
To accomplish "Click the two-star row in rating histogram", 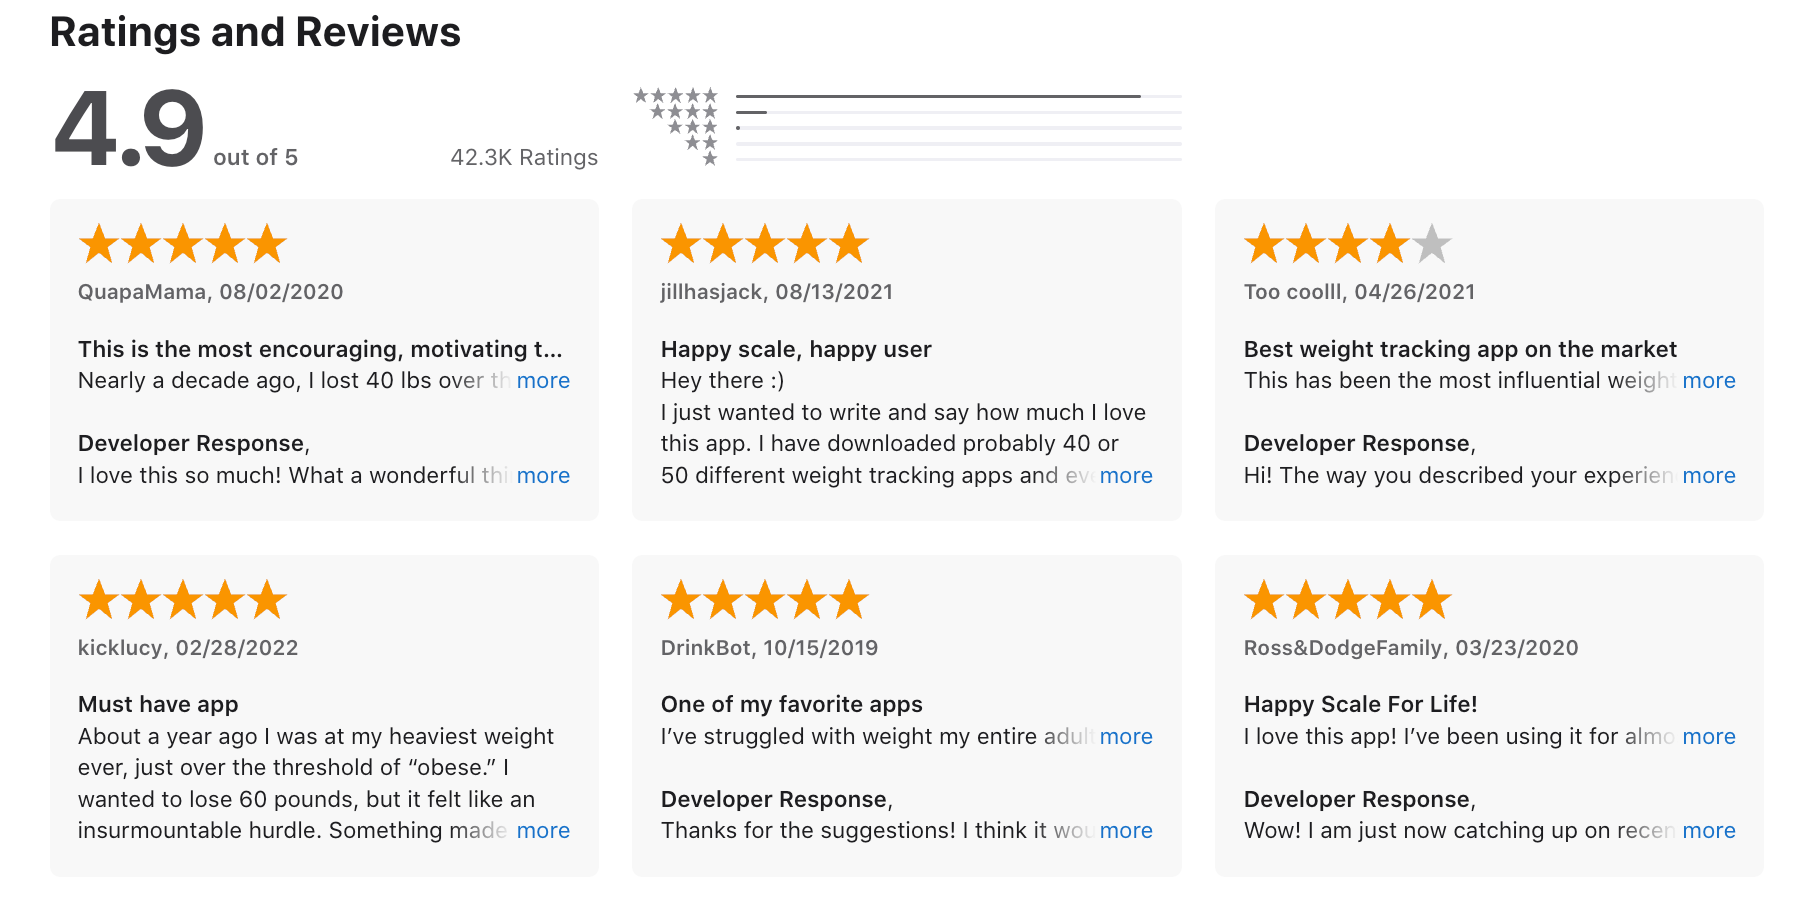I will (x=932, y=144).
